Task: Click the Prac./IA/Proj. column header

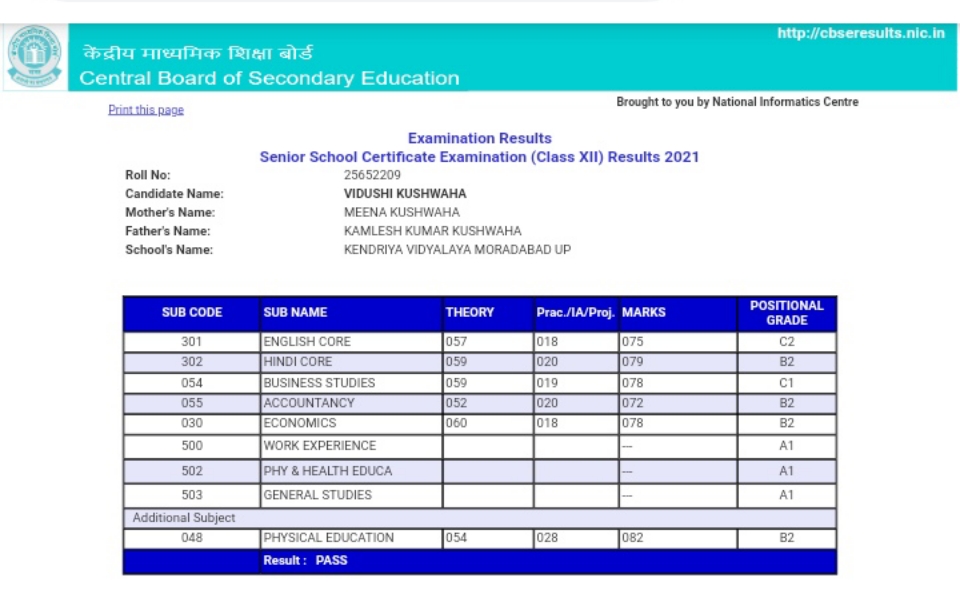Action: [x=576, y=313]
